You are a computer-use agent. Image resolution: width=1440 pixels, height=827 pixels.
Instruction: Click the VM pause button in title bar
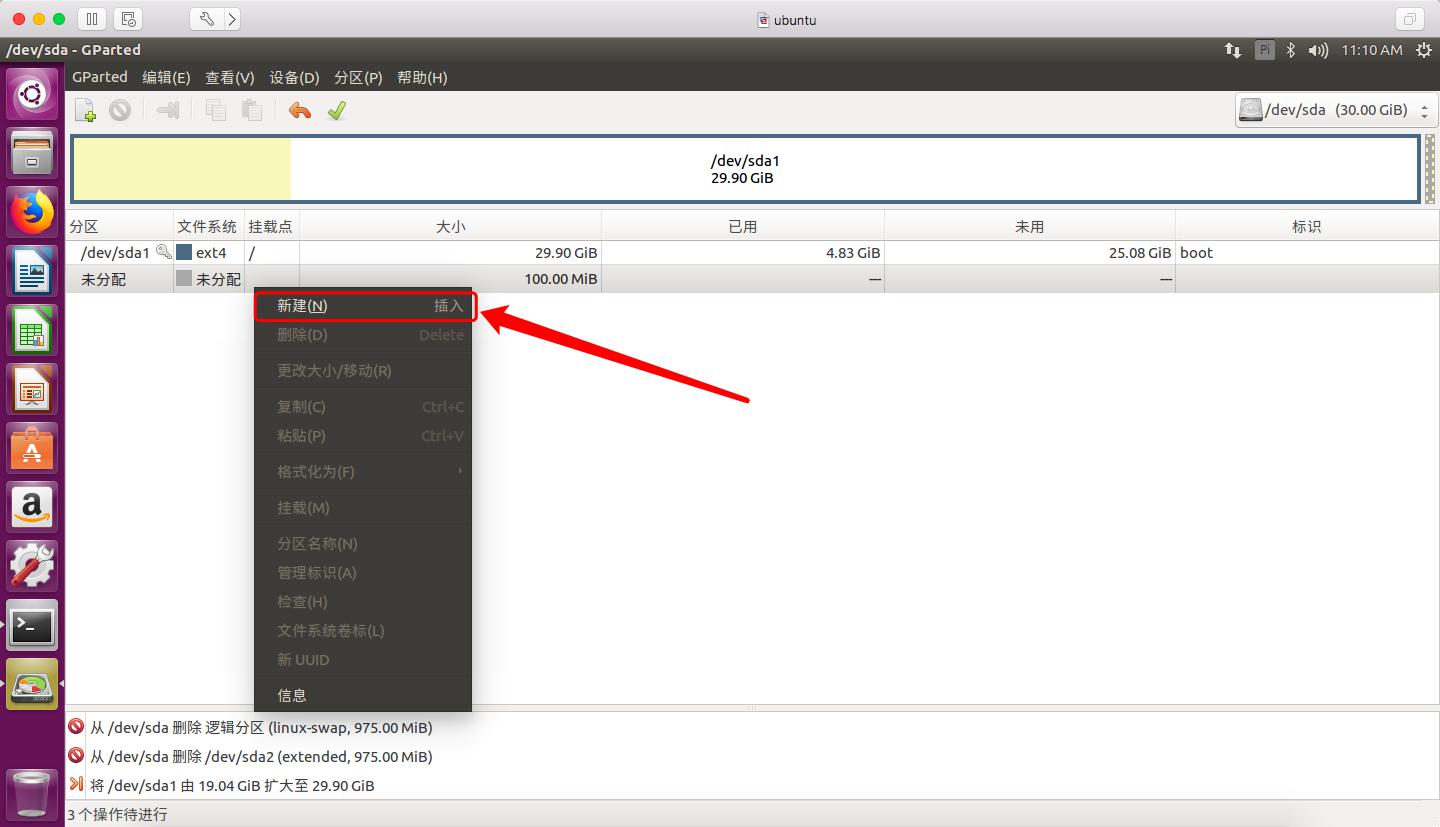pyautogui.click(x=92, y=19)
